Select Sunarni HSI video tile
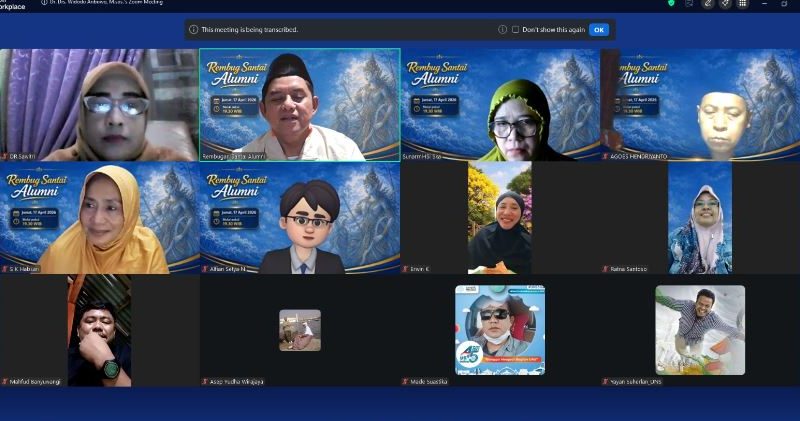 (500, 105)
